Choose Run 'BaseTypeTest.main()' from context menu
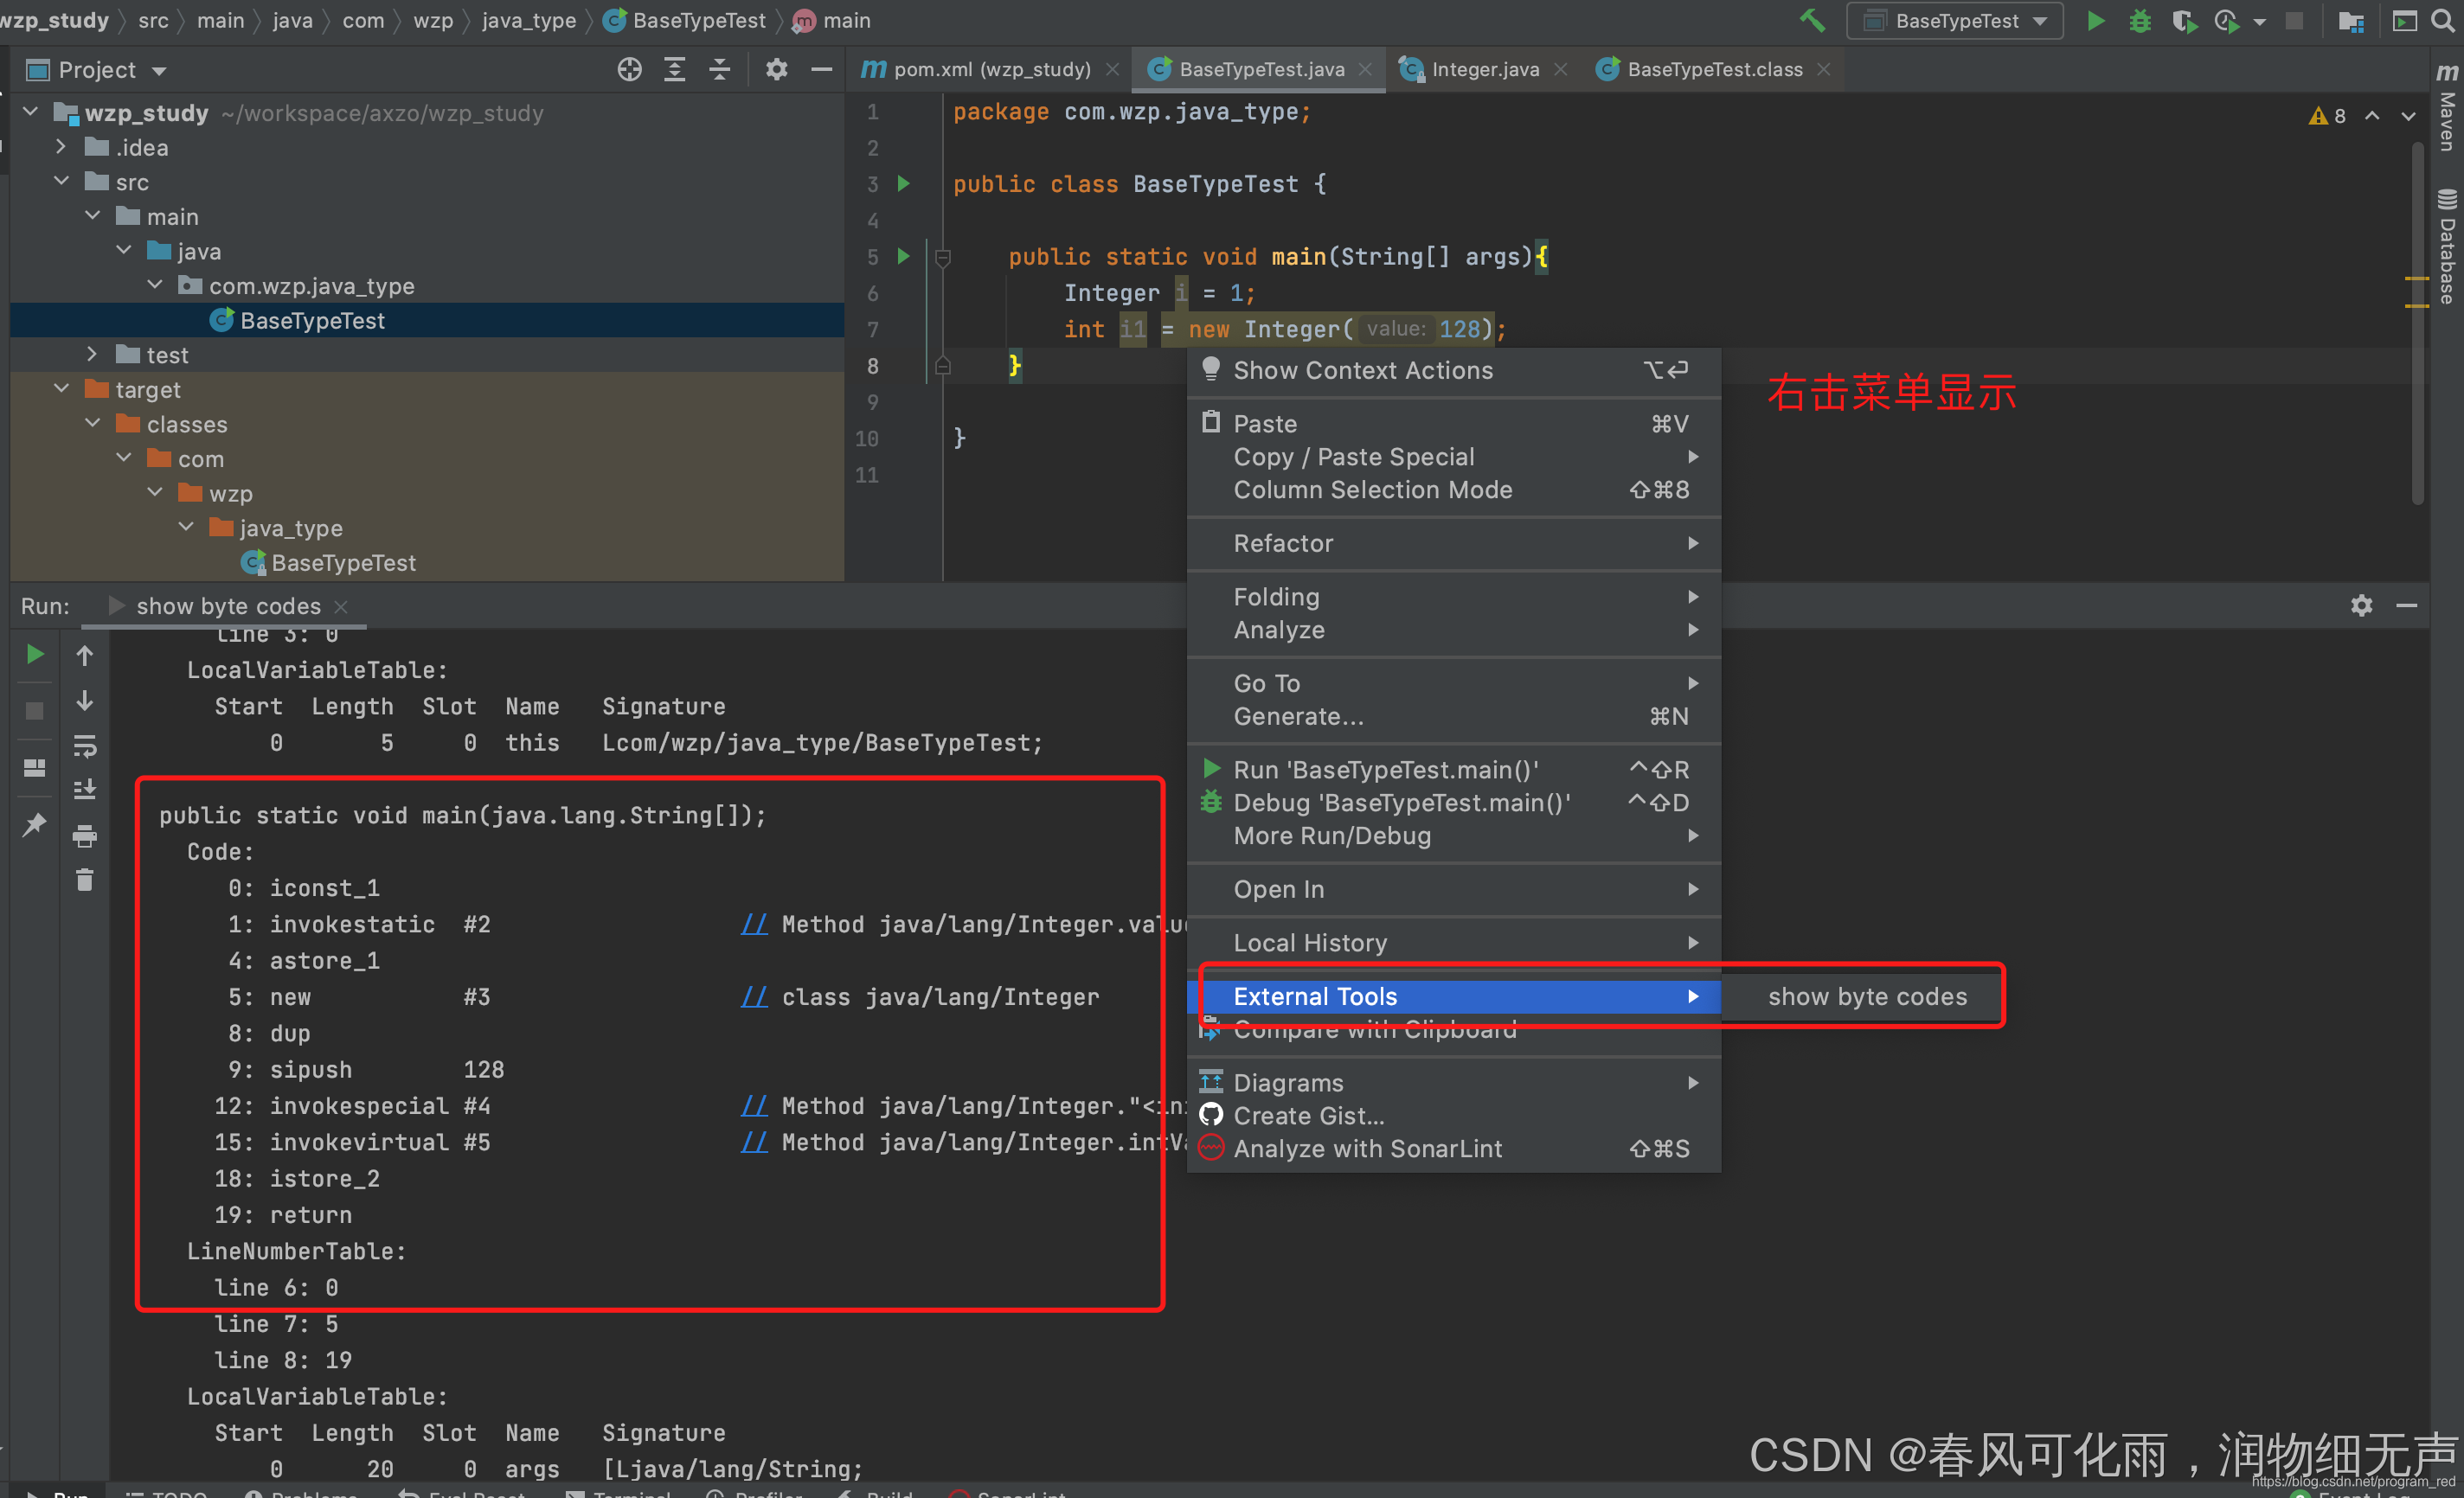Image resolution: width=2464 pixels, height=1498 pixels. click(x=1385, y=769)
